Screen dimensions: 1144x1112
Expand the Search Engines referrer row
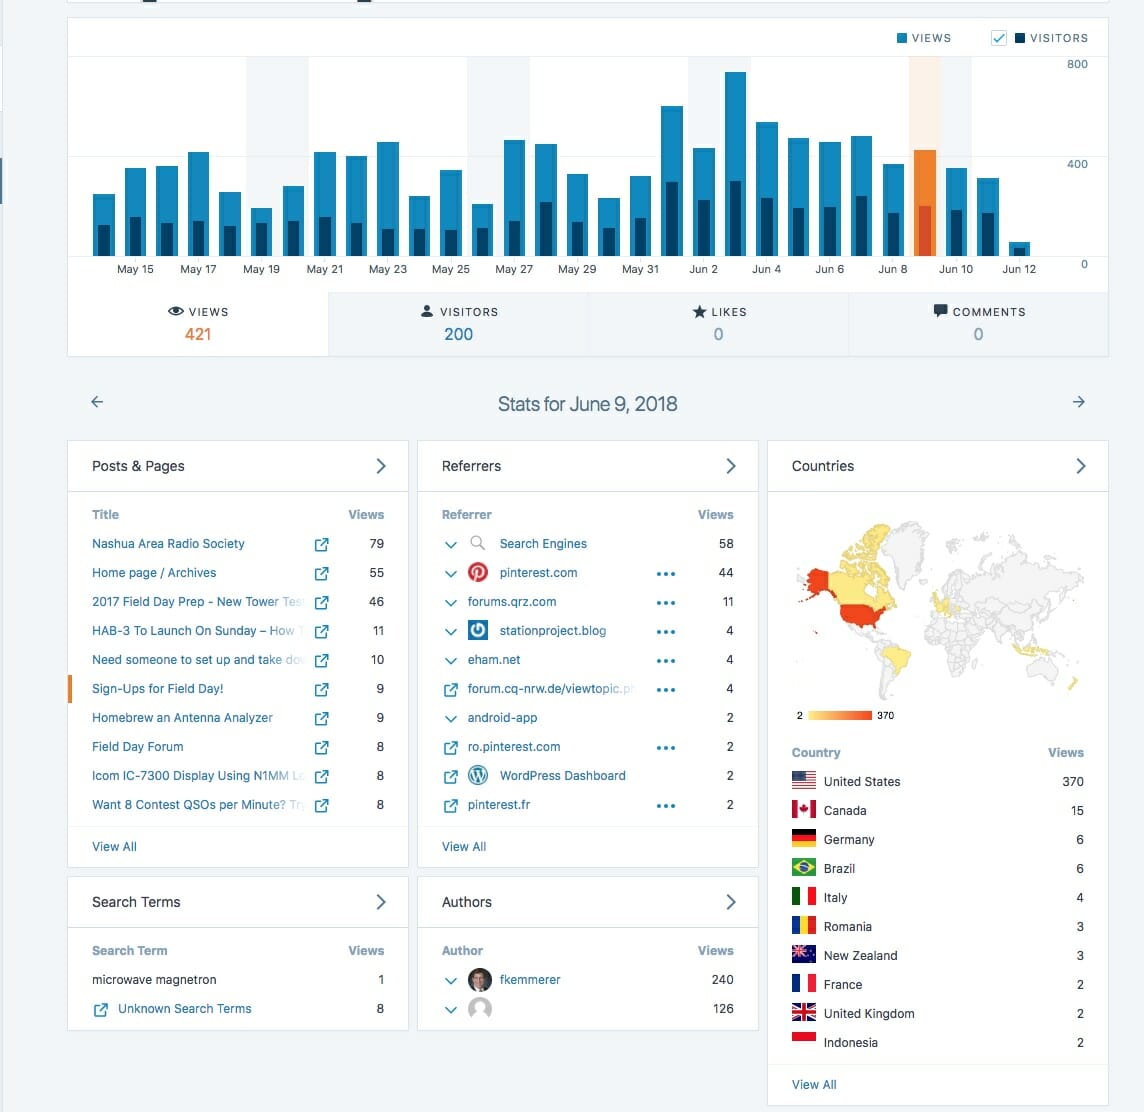[451, 545]
